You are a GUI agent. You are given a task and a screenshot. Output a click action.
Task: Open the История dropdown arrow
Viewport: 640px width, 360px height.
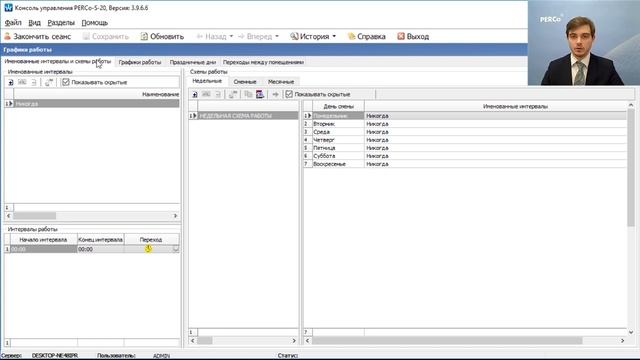(334, 36)
